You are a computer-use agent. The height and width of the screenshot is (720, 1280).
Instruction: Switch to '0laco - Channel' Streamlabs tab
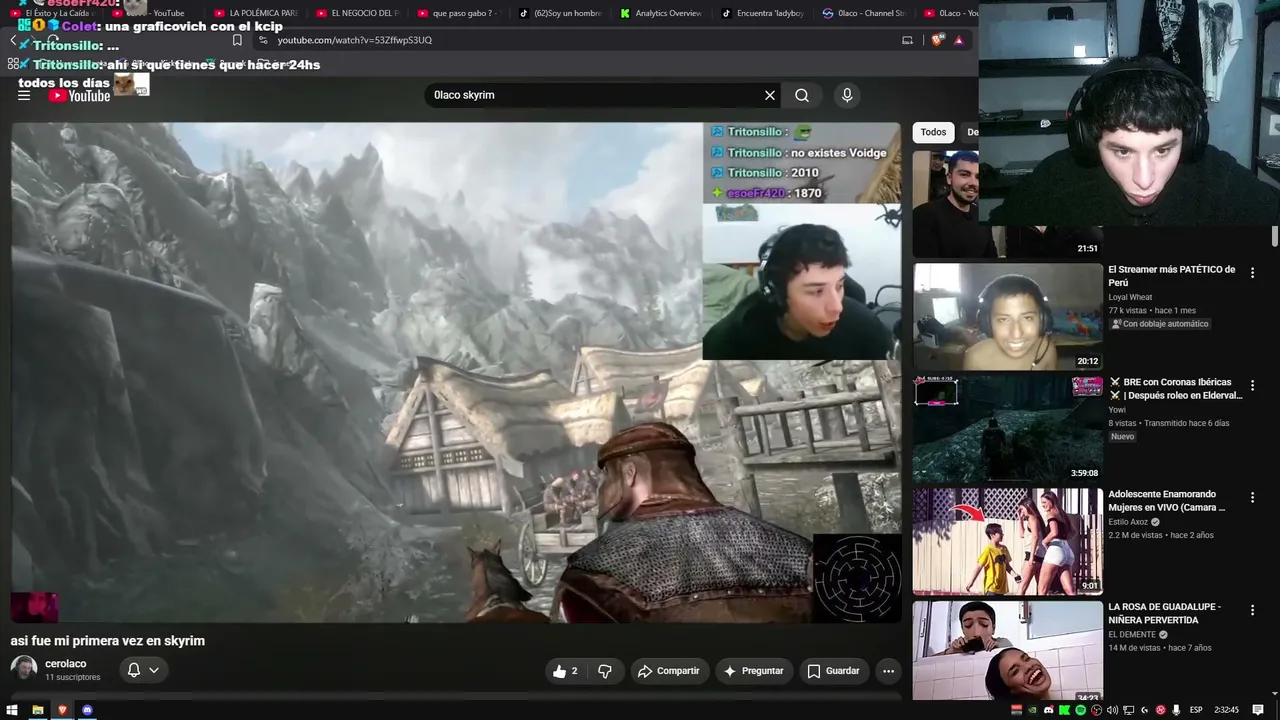point(864,13)
